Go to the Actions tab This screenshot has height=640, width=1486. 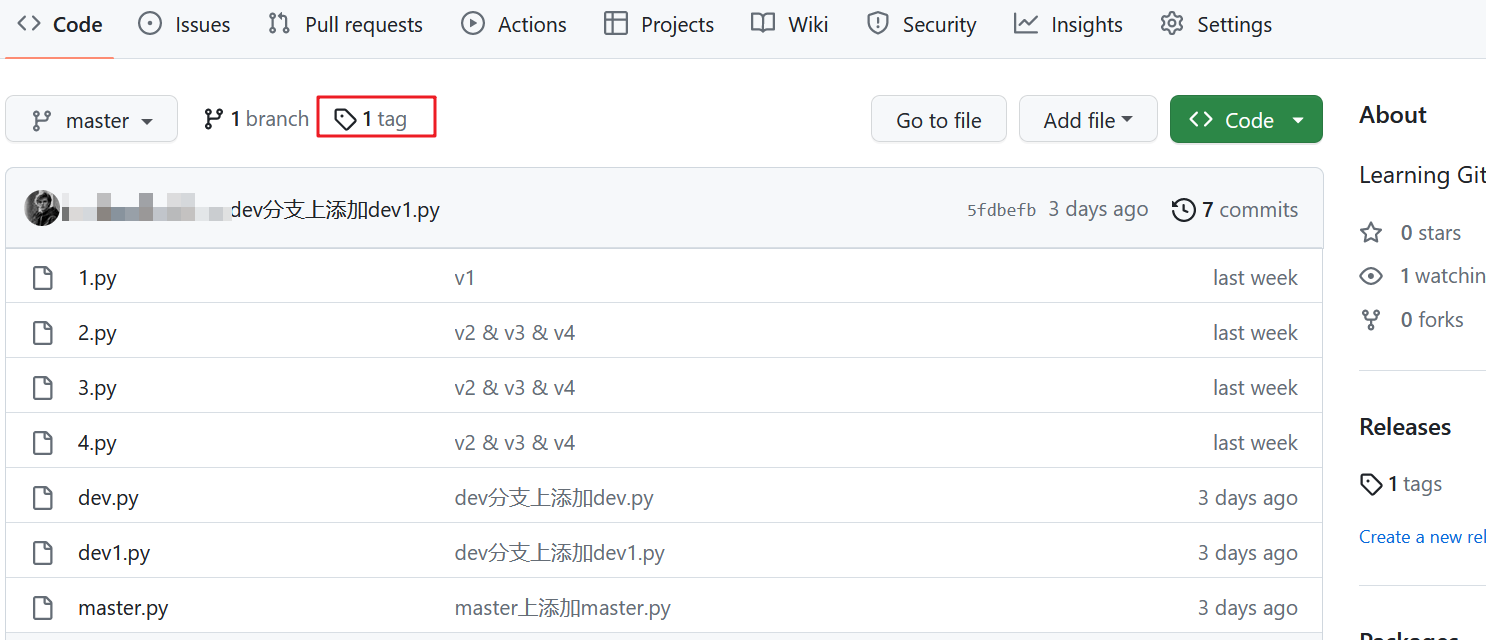click(514, 24)
